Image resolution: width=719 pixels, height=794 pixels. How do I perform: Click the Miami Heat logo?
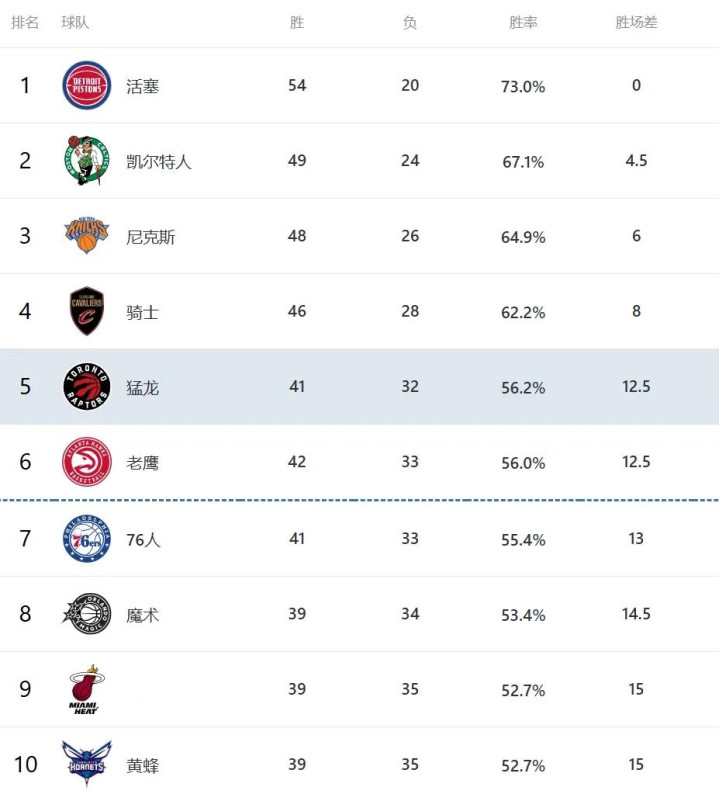87,689
